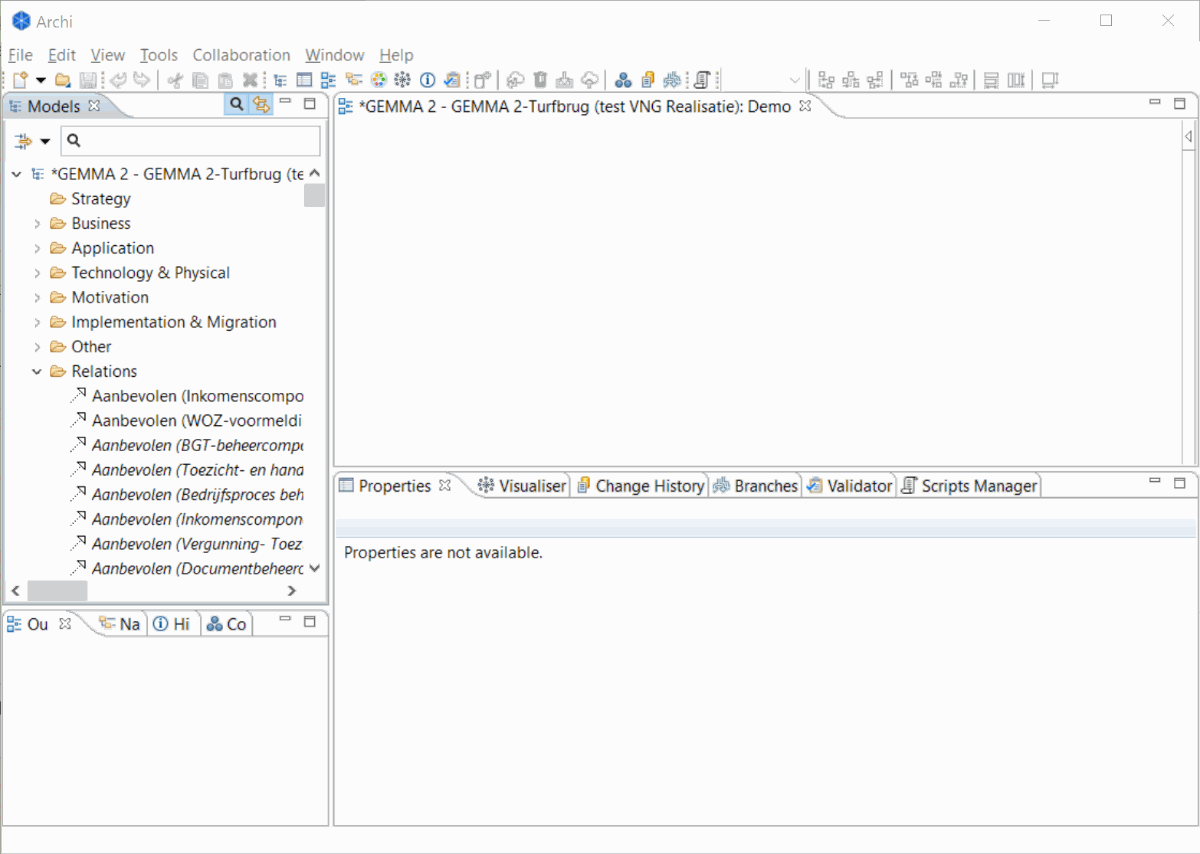Expand the Application folder
Image resolution: width=1200 pixels, height=854 pixels.
tap(37, 248)
